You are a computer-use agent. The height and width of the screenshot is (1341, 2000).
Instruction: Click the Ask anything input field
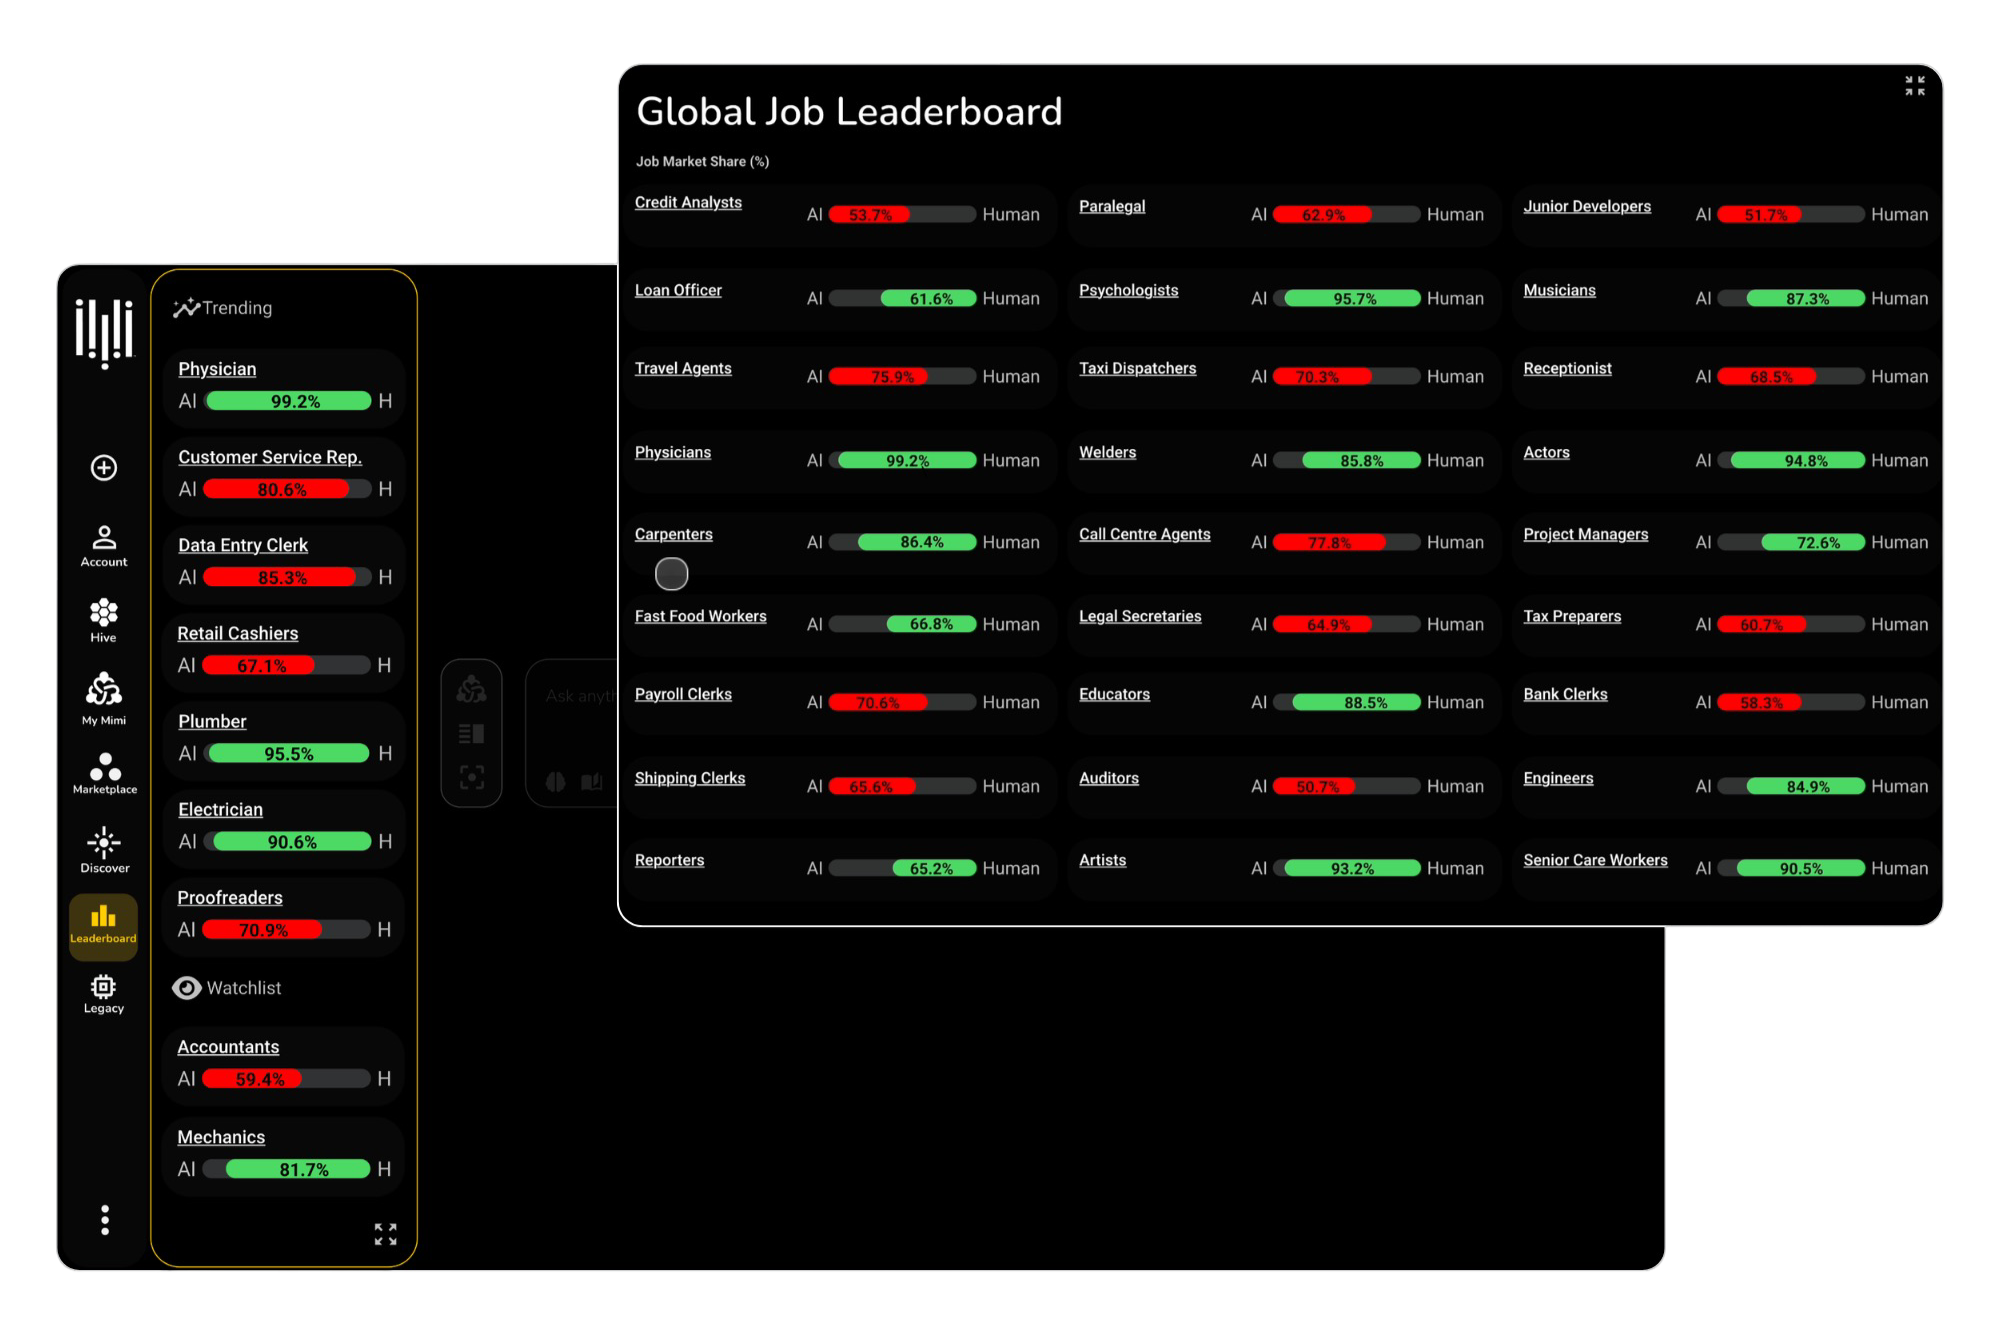580,696
